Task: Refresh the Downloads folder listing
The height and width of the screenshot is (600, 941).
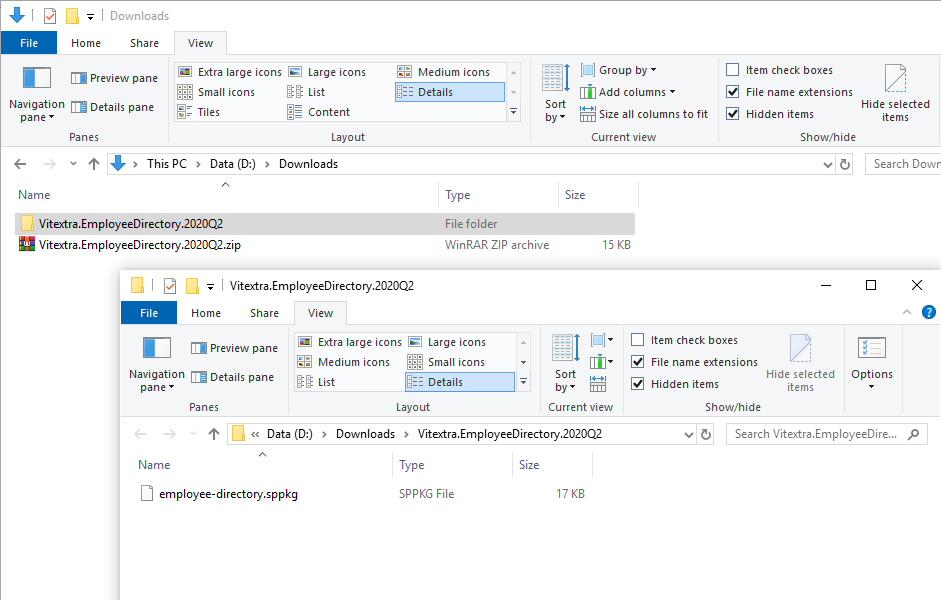Action: [845, 164]
